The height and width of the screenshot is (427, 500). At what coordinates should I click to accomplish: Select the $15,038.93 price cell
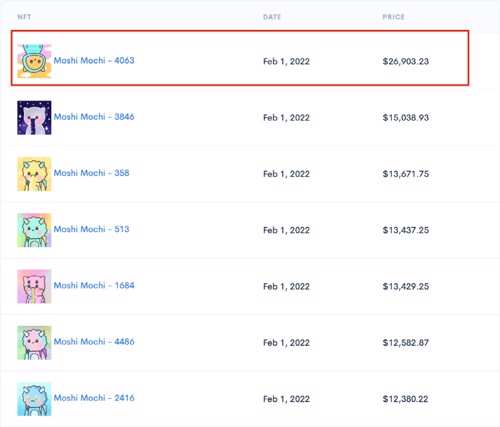point(406,118)
